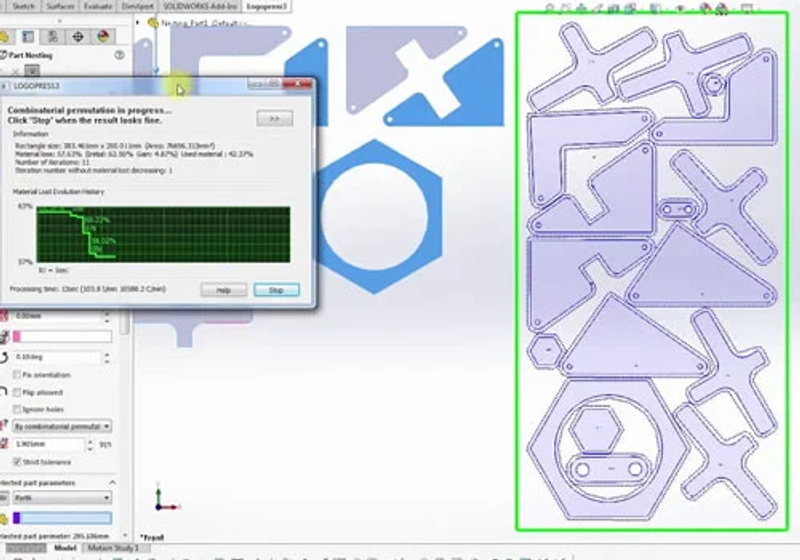Click the 'Processing time' status text
The height and width of the screenshot is (560, 800).
coord(88,289)
